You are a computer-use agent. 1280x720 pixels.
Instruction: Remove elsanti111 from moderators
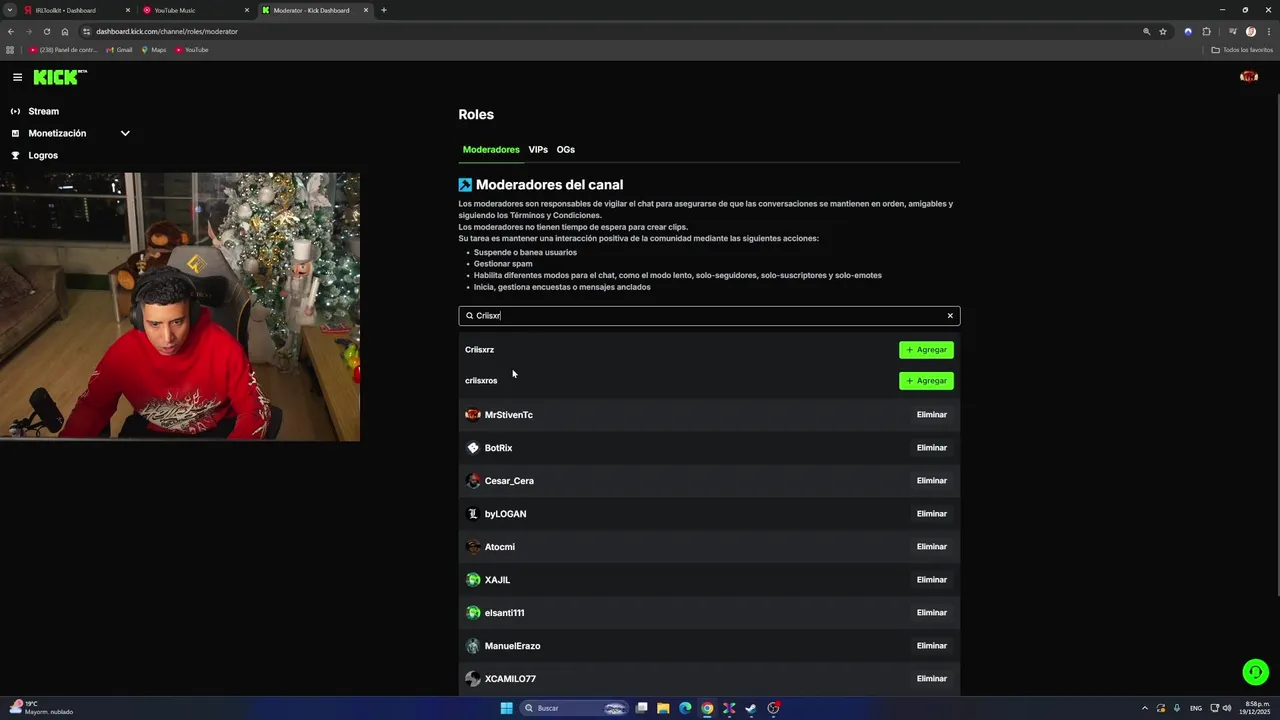pyautogui.click(x=931, y=613)
